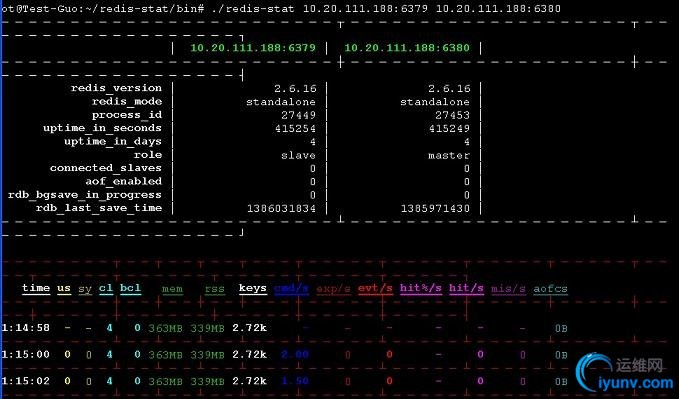The width and height of the screenshot is (679, 399).
Task: Click the us column header
Action: click(64, 289)
